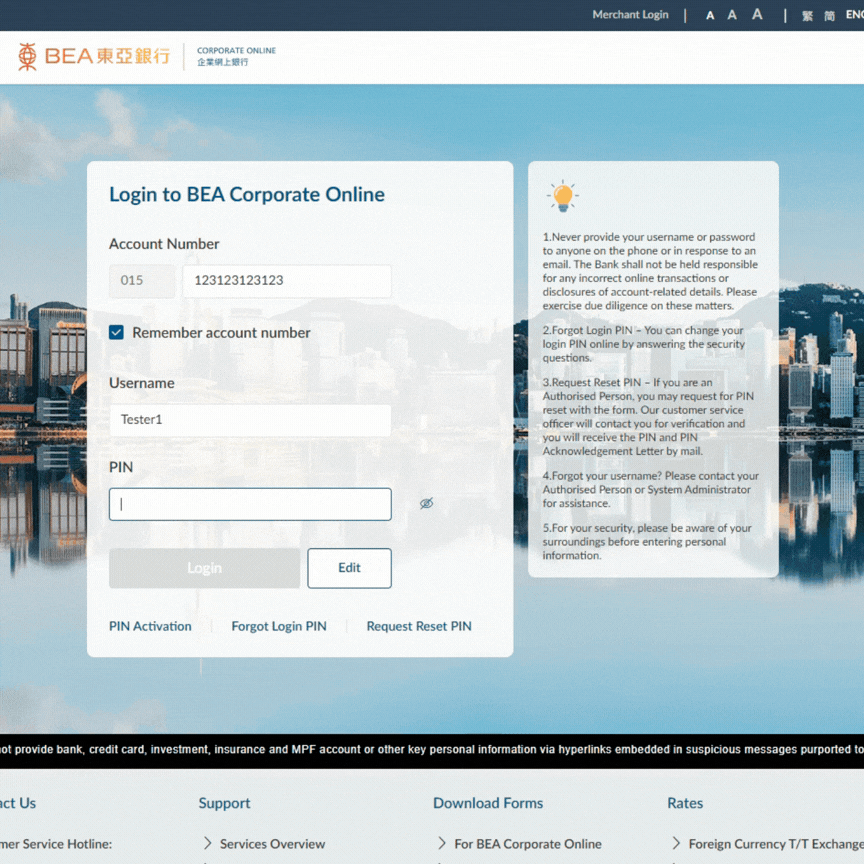864x864 pixels.
Task: Open Request Reset PIN link
Action: click(x=419, y=626)
